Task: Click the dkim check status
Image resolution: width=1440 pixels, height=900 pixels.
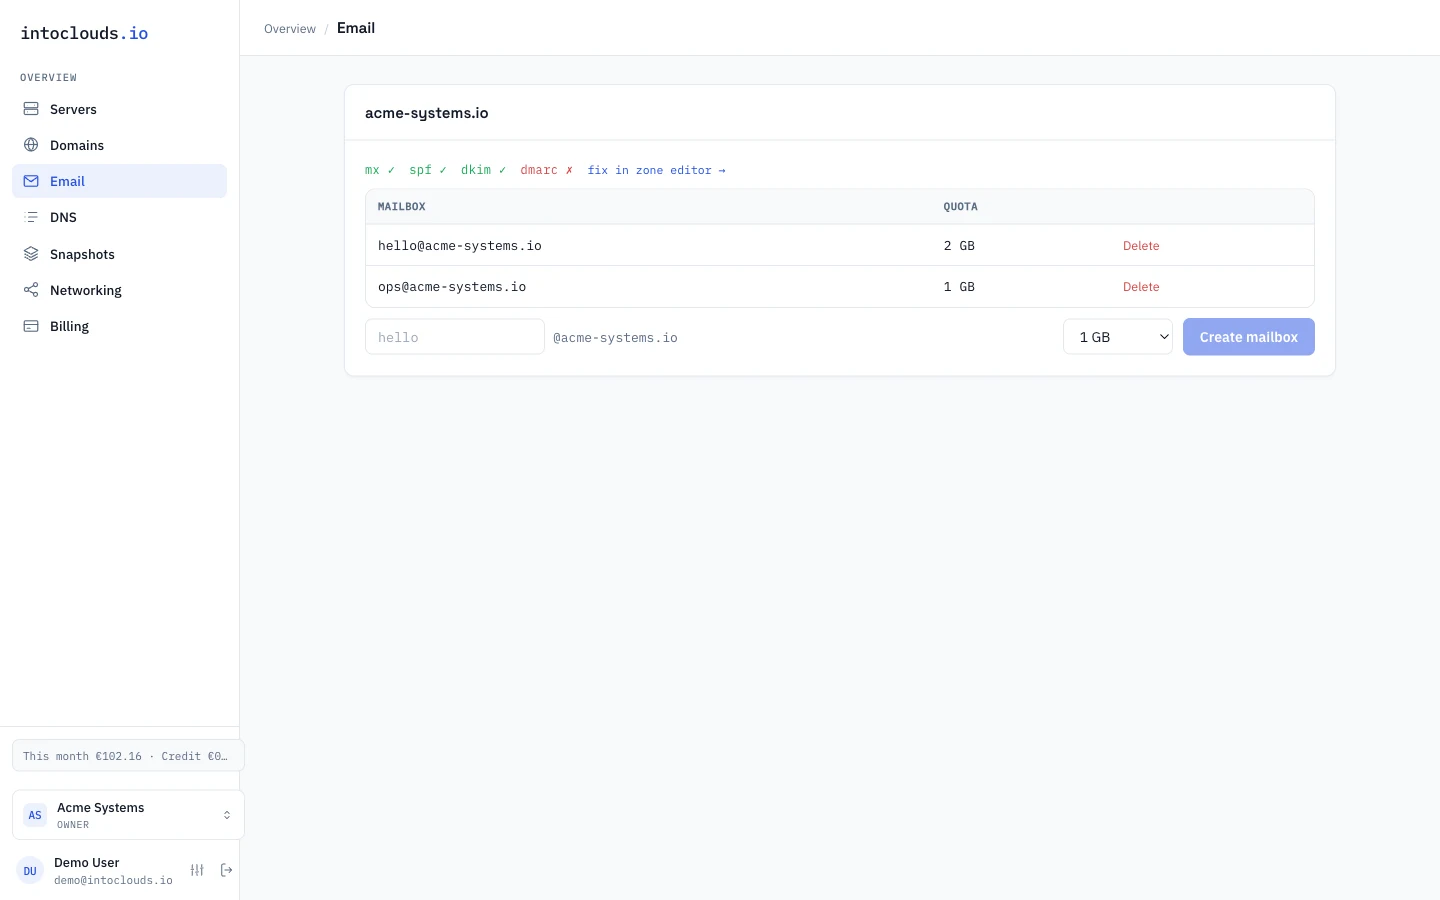Action: (x=484, y=170)
